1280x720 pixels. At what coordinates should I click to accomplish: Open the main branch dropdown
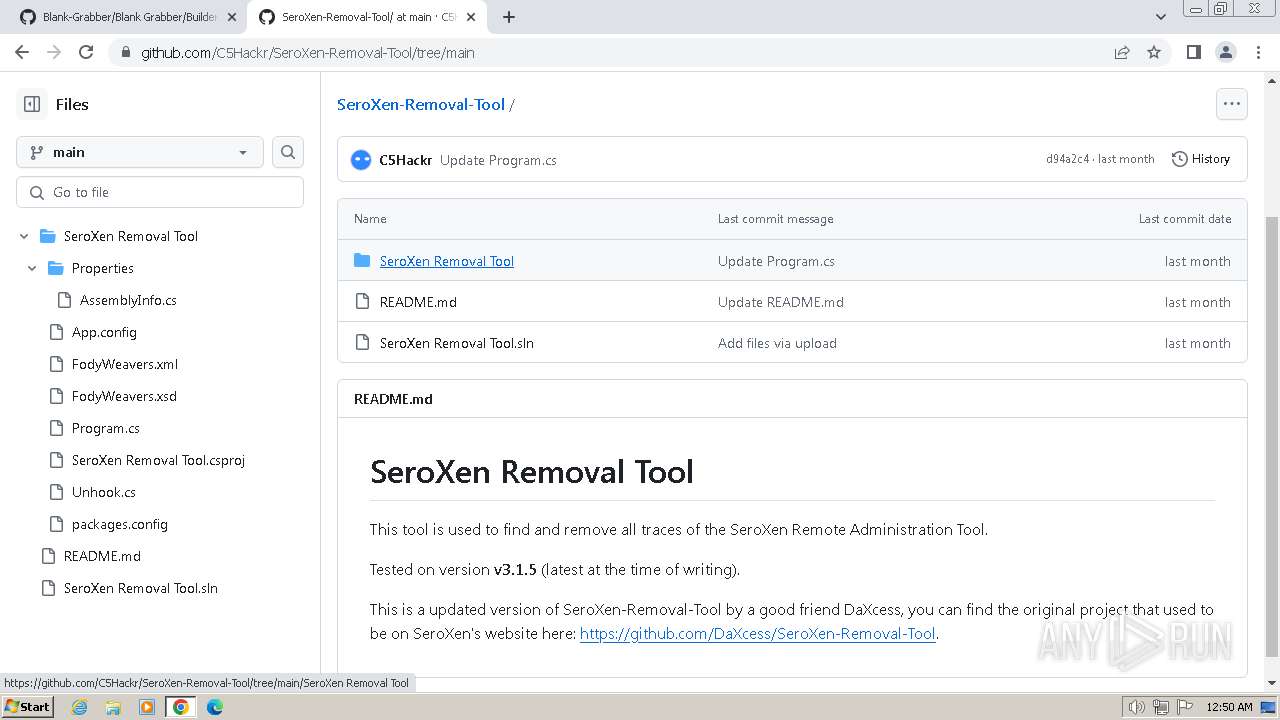pos(140,152)
